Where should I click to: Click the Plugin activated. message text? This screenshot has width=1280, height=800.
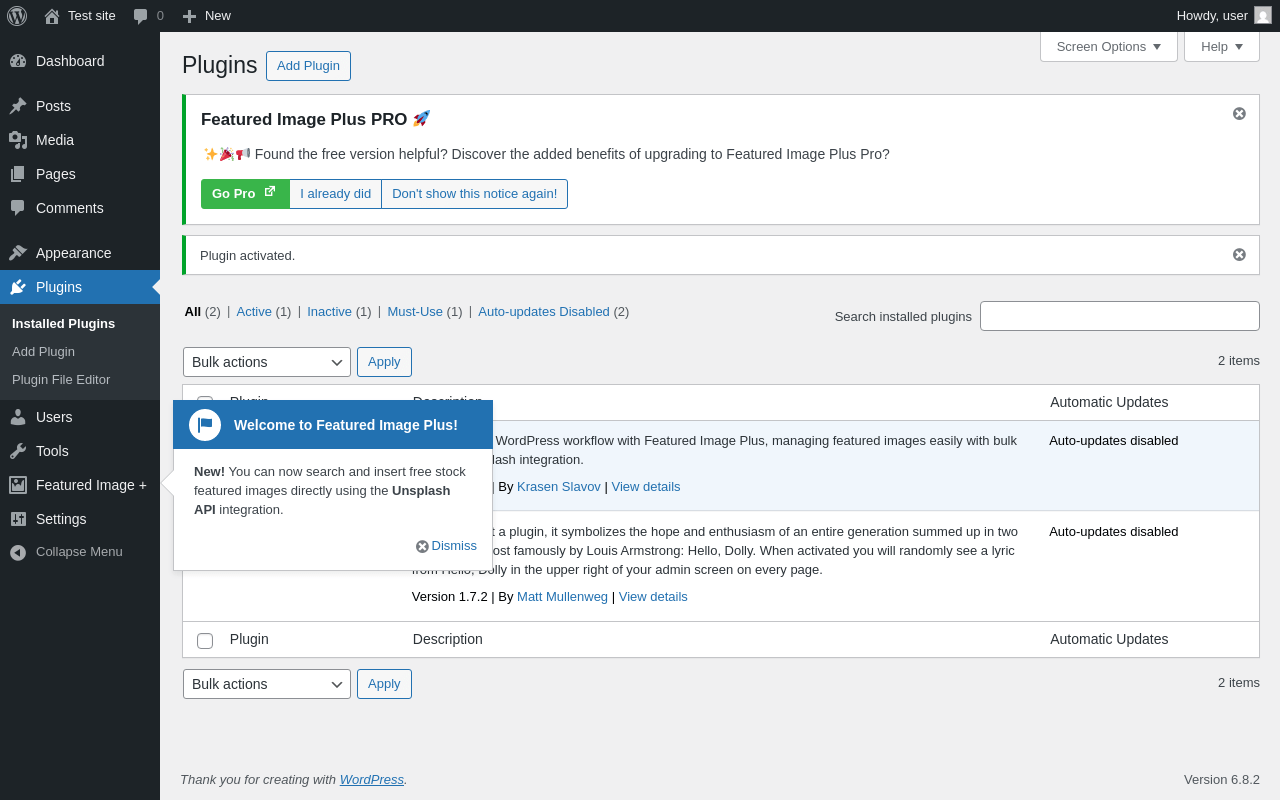click(x=248, y=256)
